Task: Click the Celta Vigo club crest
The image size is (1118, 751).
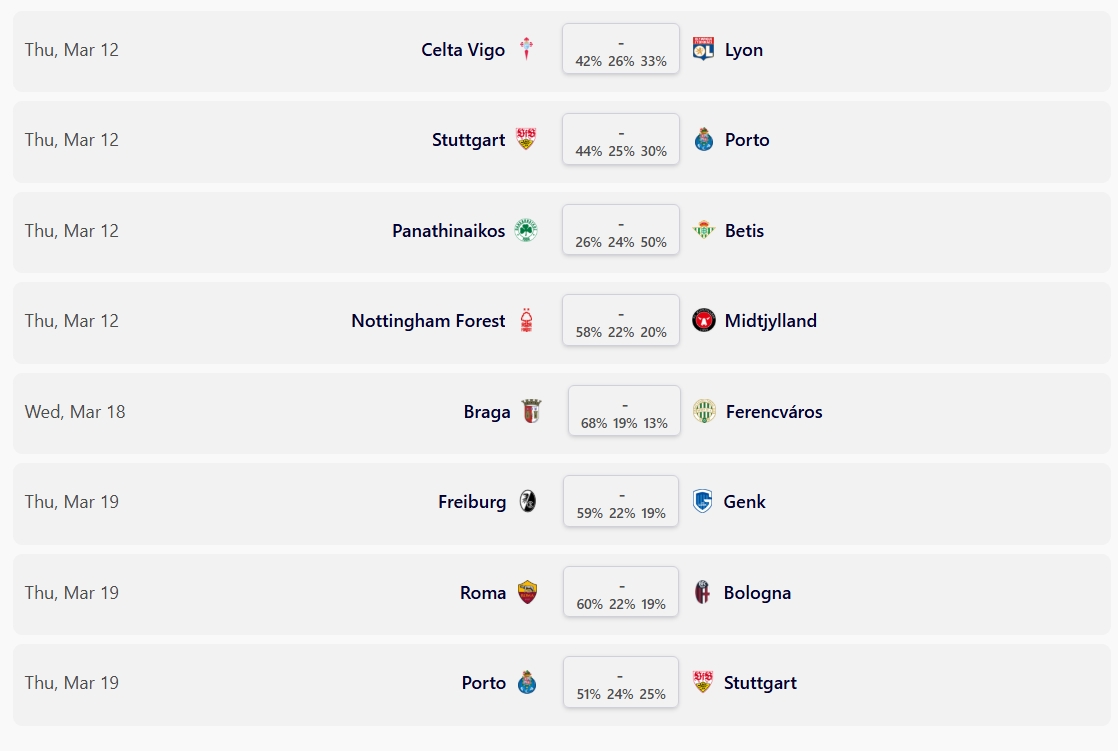Action: coord(527,49)
